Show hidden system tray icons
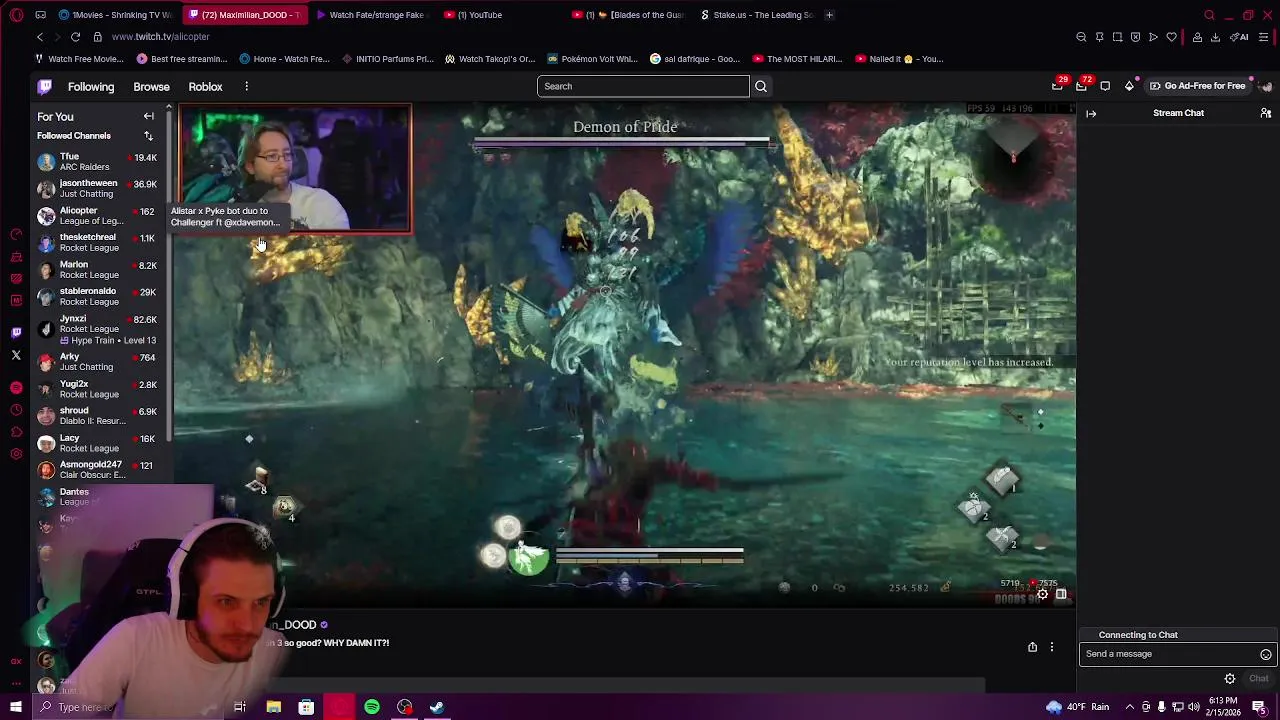The height and width of the screenshot is (720, 1280). coord(1130,707)
